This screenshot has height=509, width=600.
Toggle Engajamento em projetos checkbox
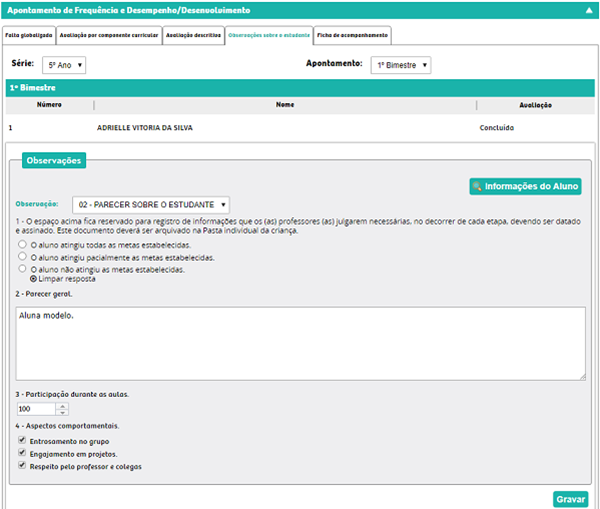(23, 454)
